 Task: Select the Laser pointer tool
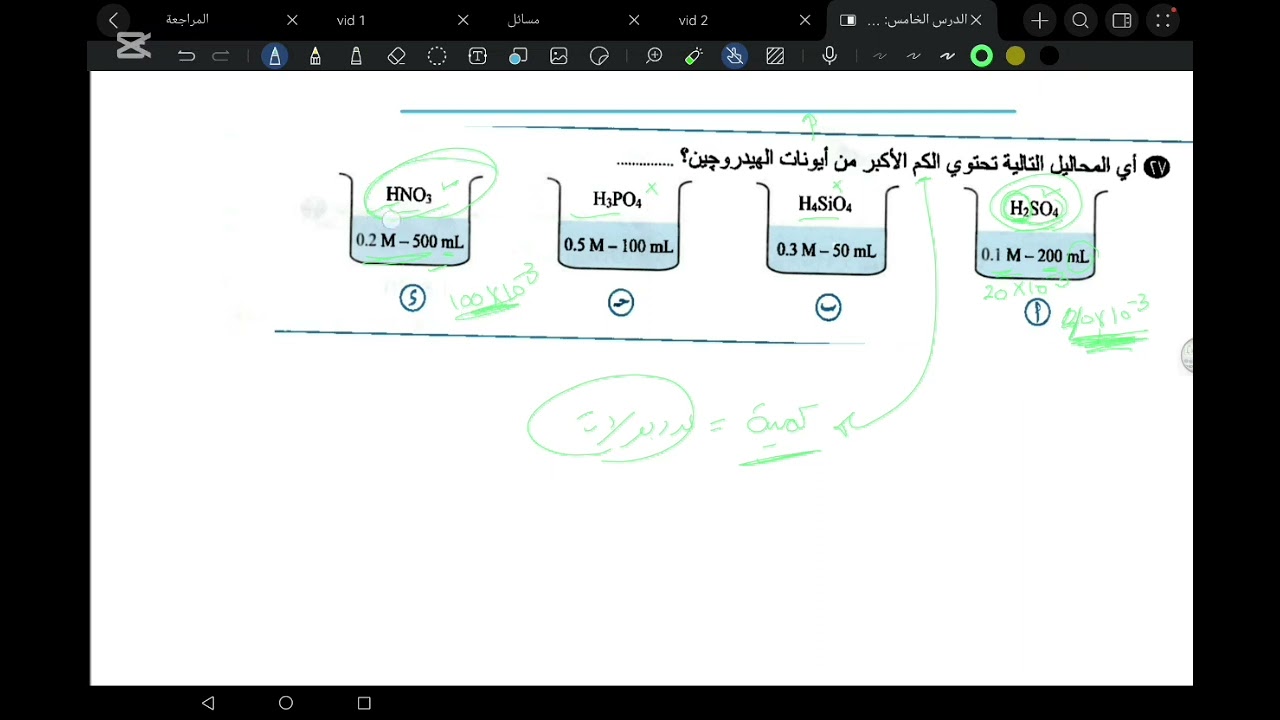point(694,56)
